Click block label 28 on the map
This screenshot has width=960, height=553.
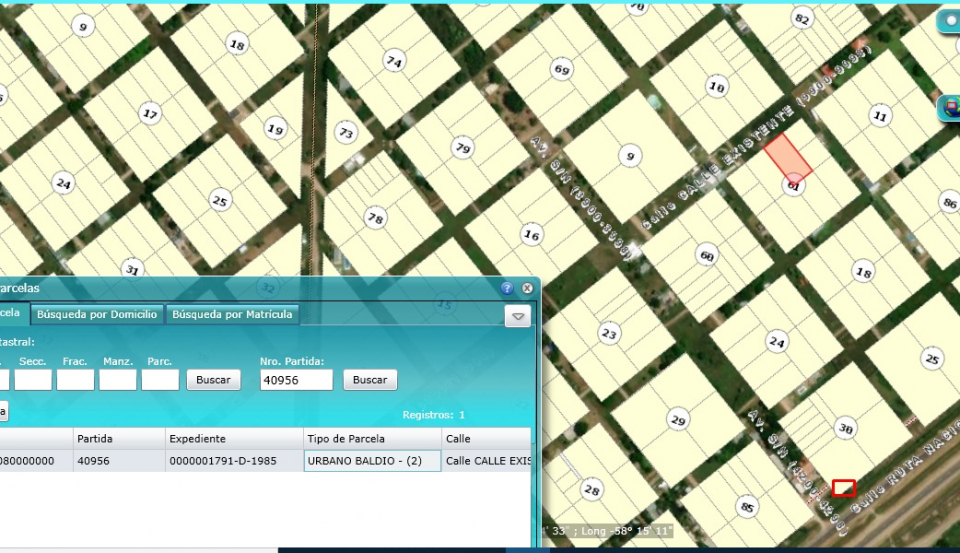click(x=591, y=489)
